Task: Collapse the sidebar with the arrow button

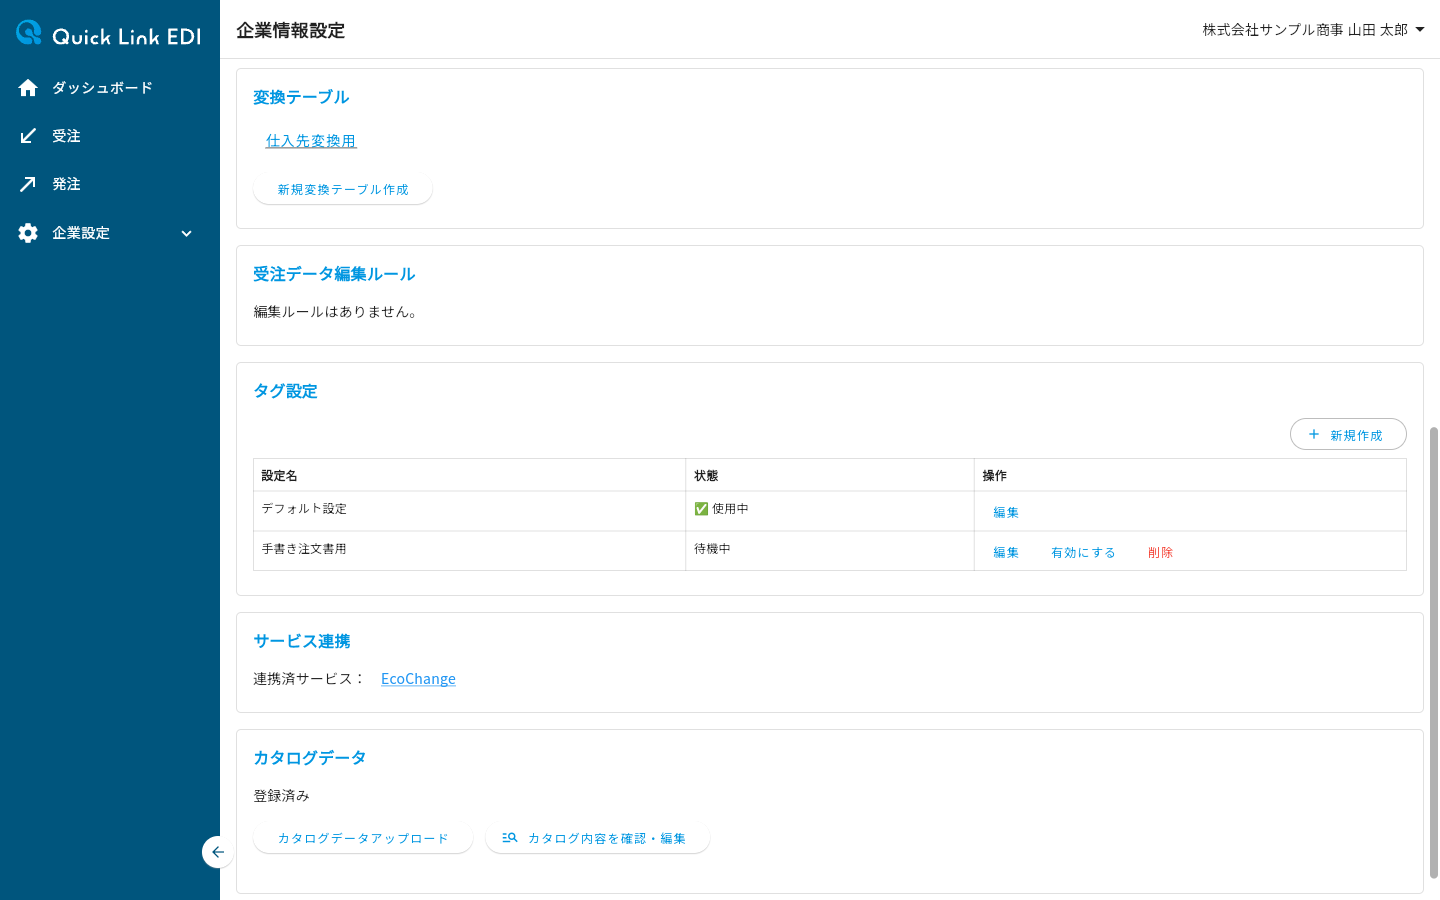Action: tap(217, 852)
